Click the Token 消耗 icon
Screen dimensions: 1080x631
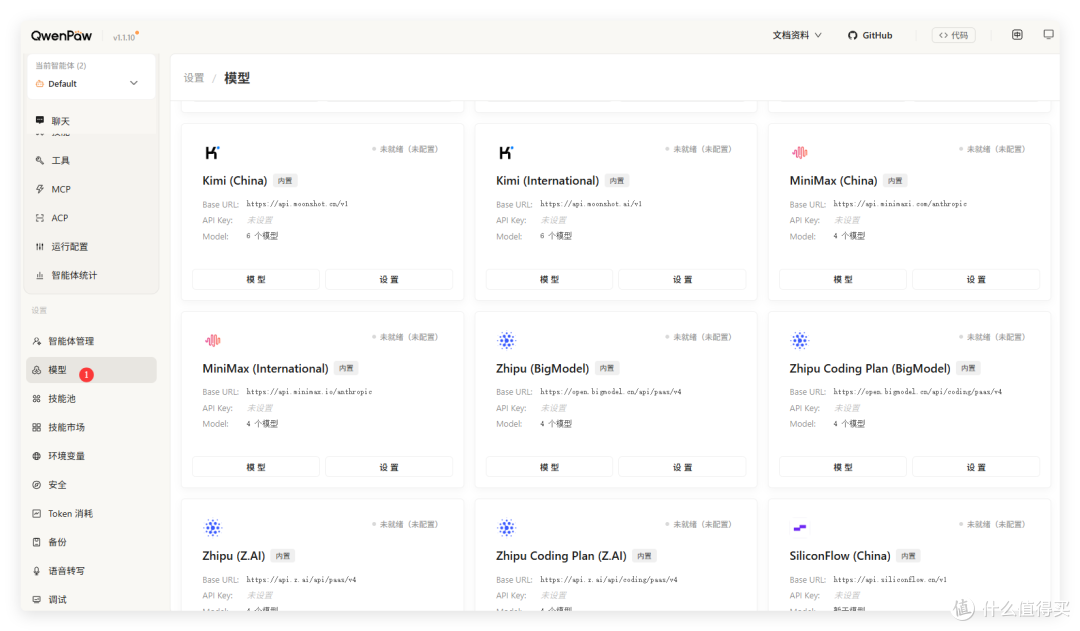click(x=37, y=513)
